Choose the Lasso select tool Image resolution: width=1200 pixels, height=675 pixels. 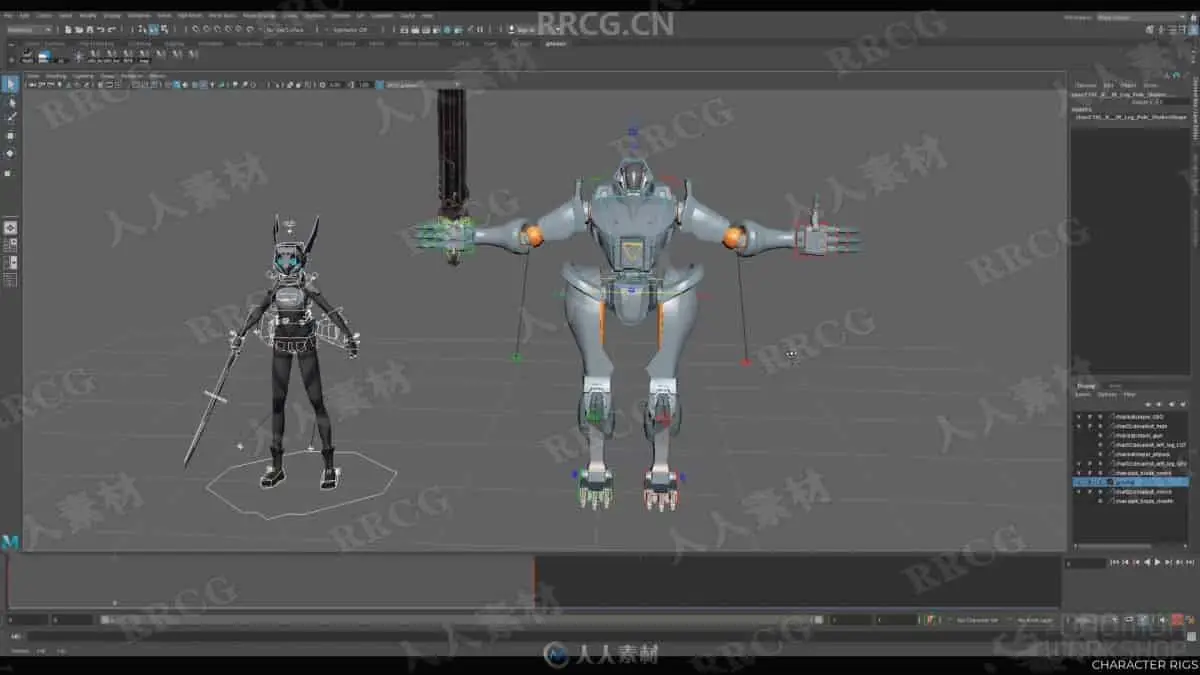click(10, 102)
